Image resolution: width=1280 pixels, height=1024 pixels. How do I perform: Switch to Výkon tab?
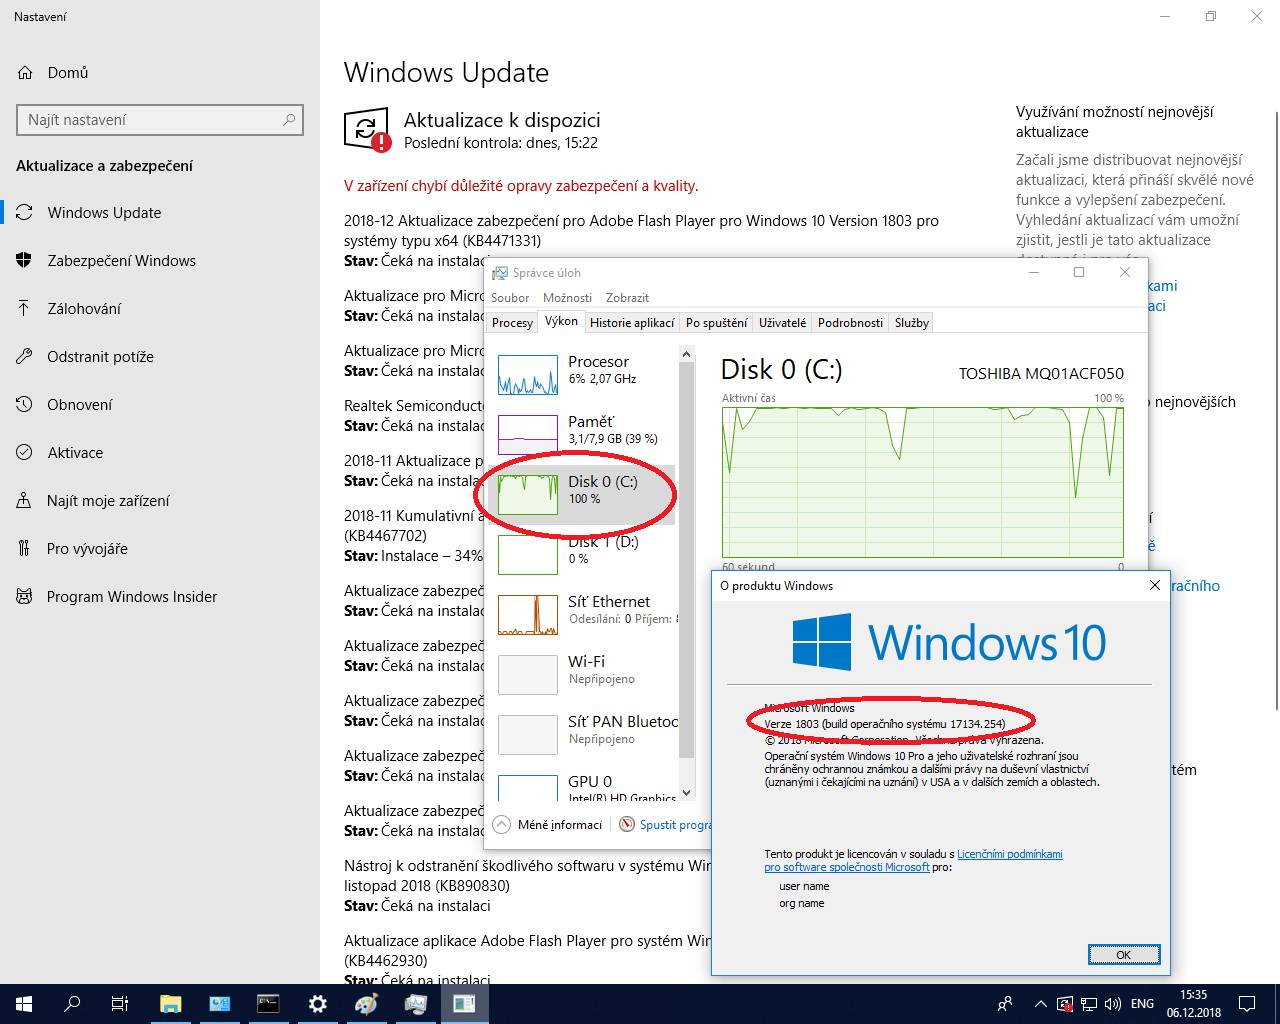click(x=561, y=321)
